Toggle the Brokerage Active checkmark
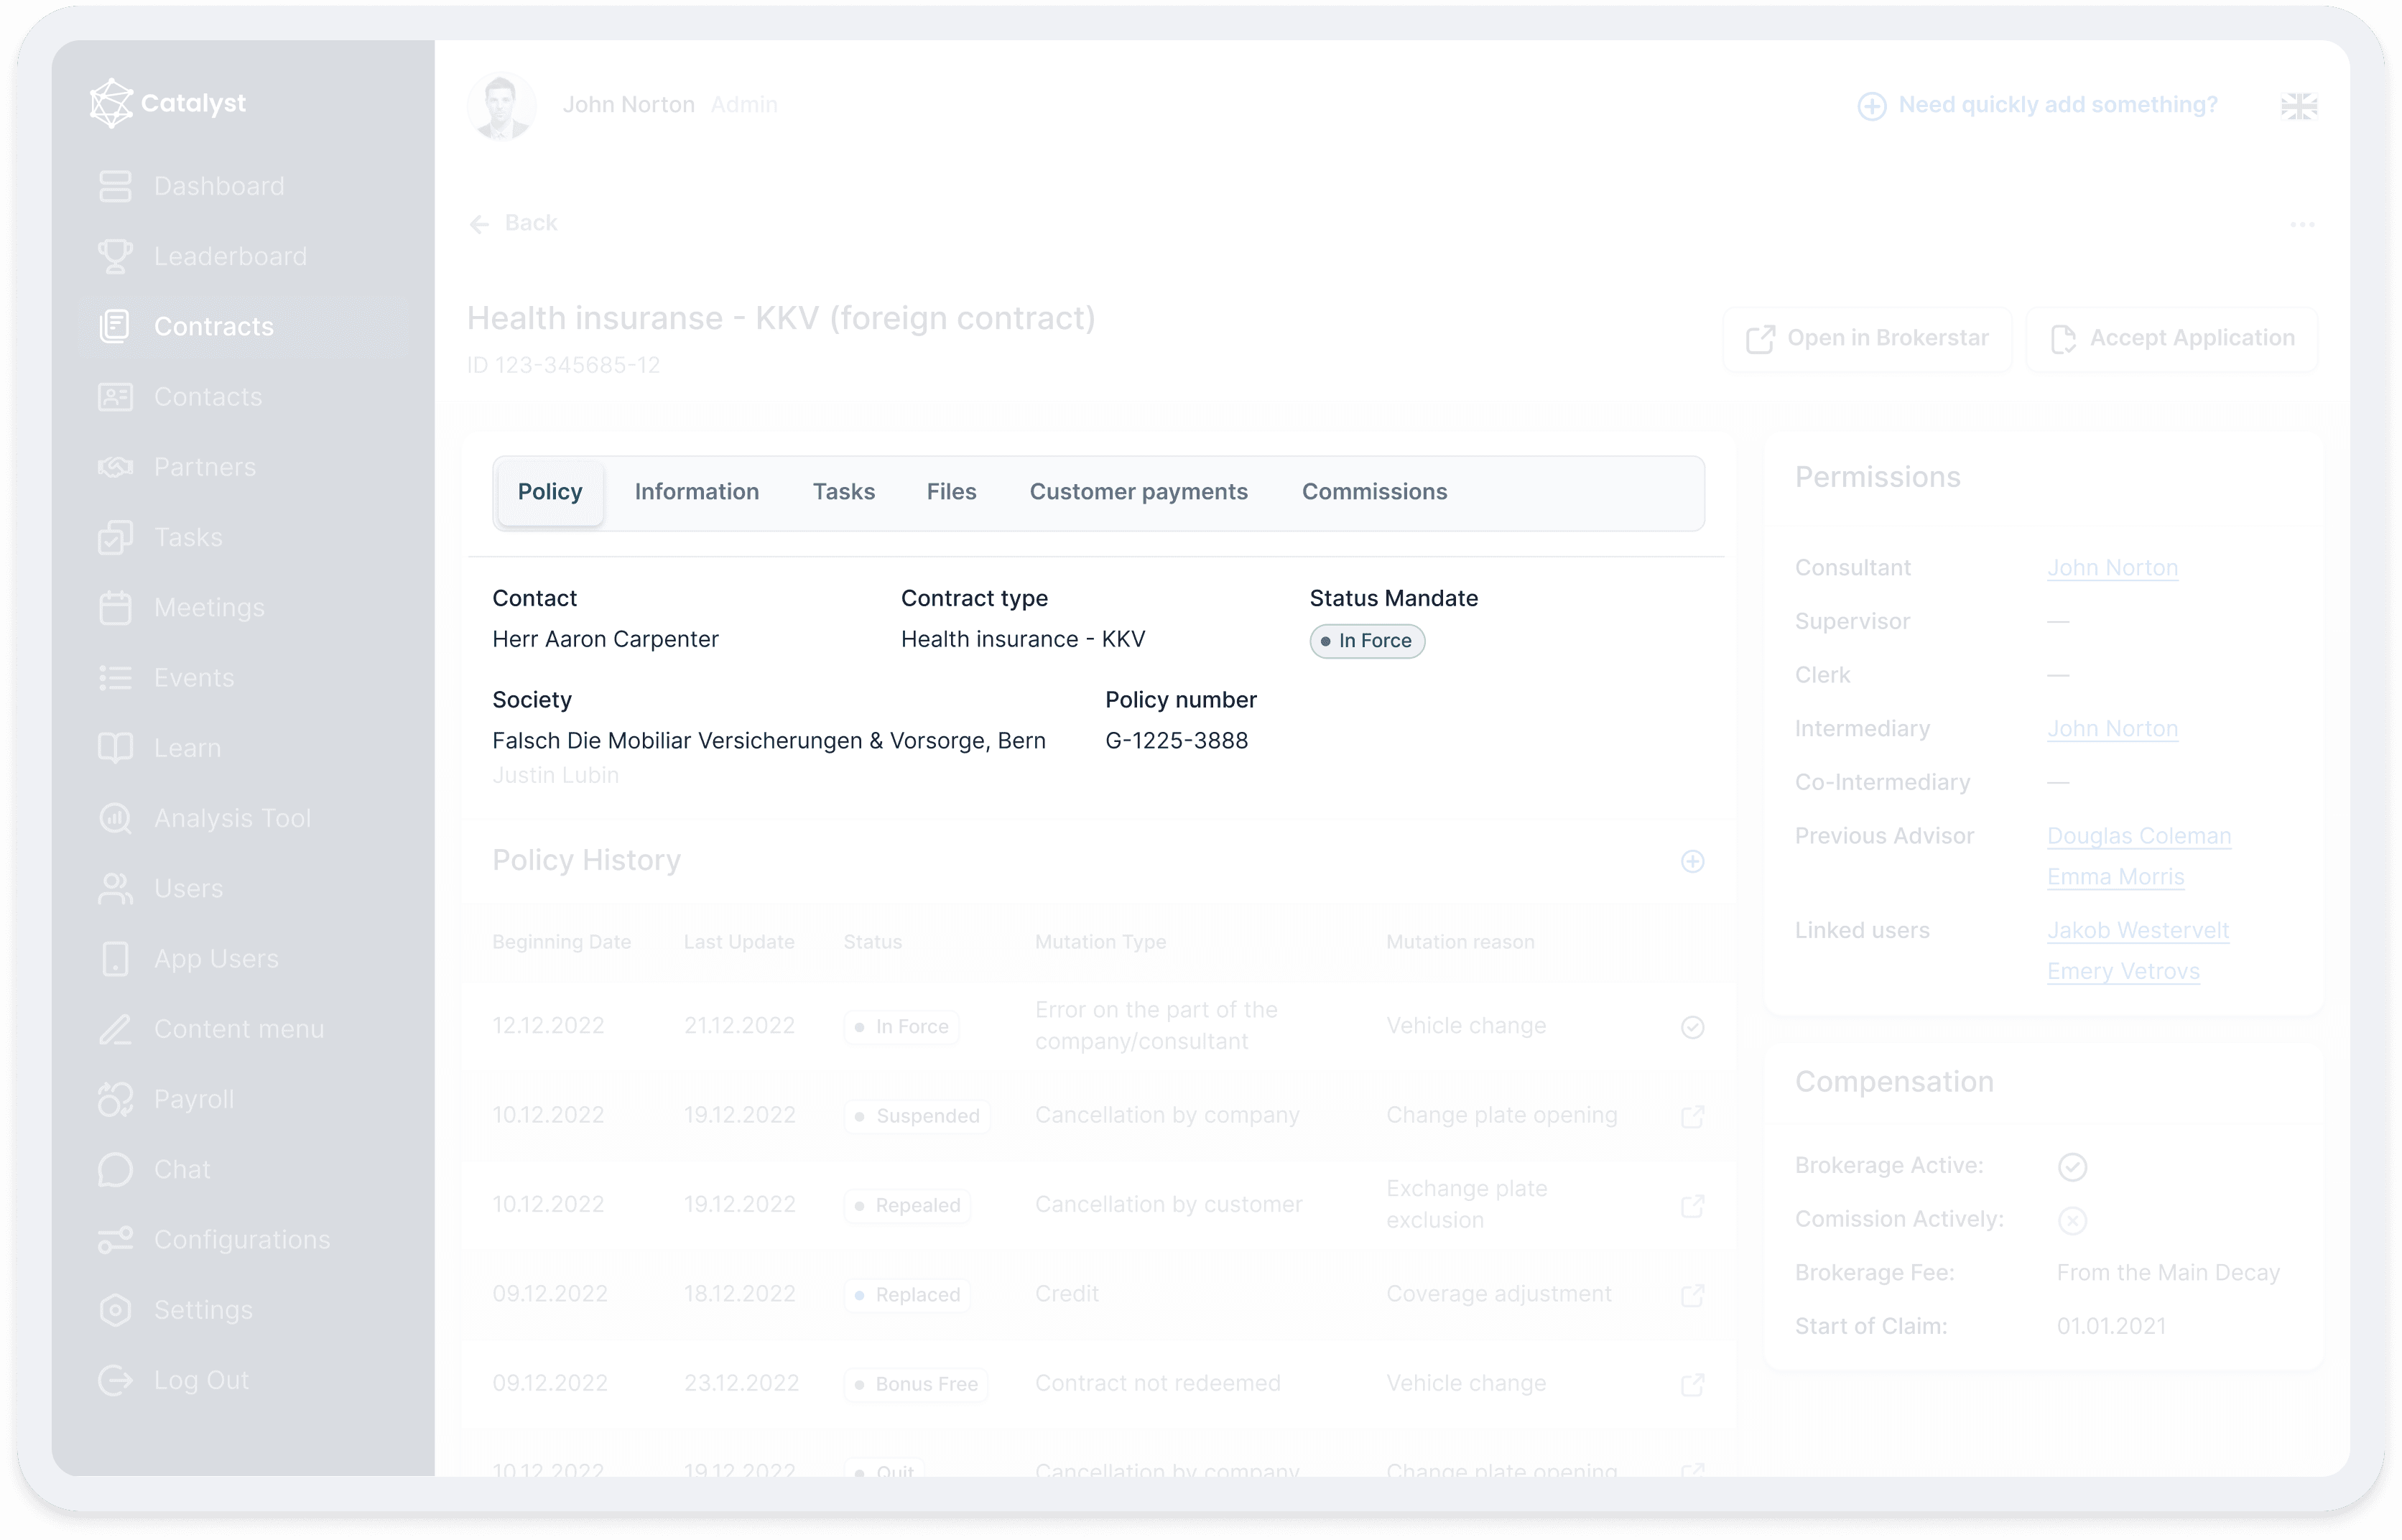Viewport: 2402px width, 1540px height. [x=2072, y=1167]
